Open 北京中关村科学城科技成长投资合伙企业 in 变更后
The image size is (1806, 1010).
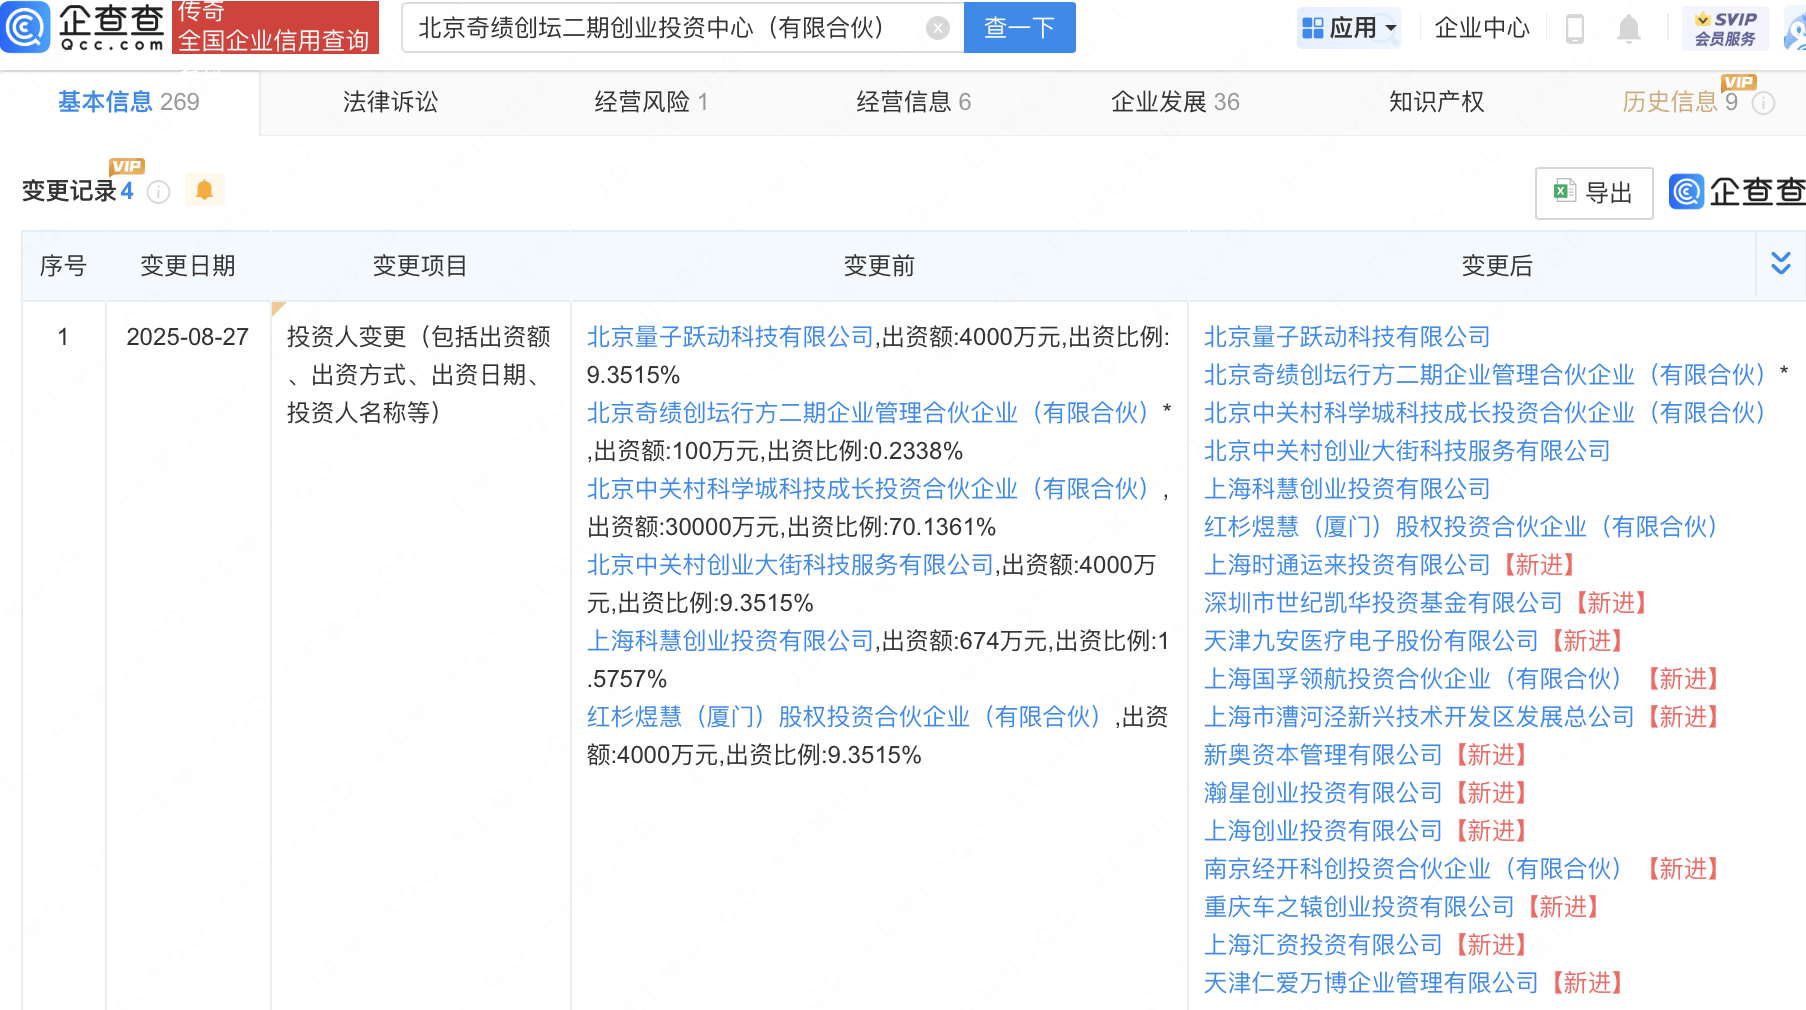point(1484,413)
